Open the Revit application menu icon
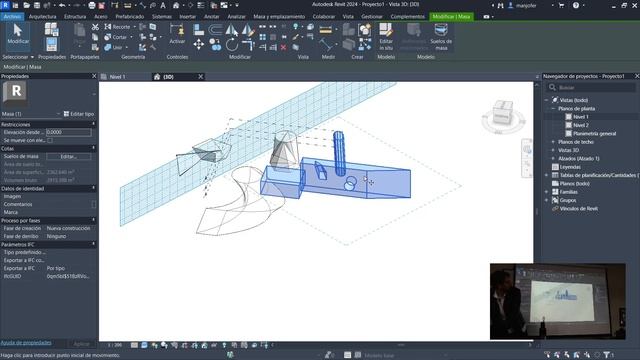This screenshot has width=640, height=360. point(5,5)
